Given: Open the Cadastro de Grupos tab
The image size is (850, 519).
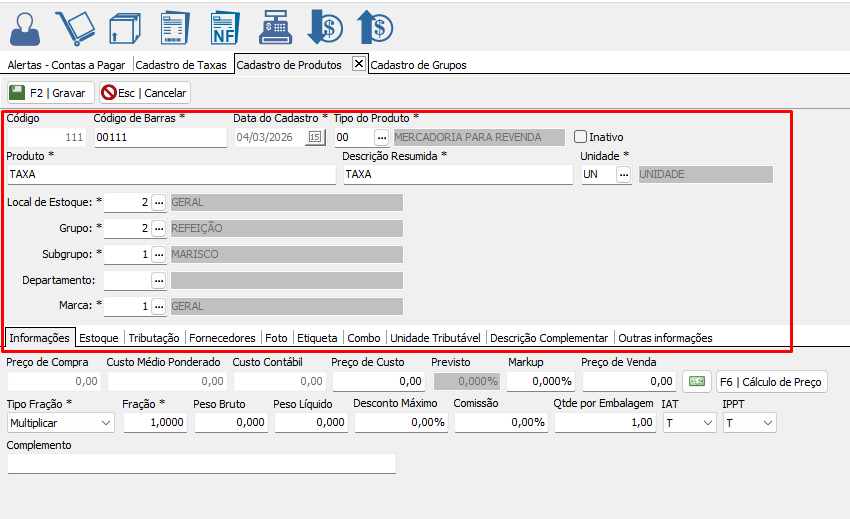Looking at the screenshot, I should tap(418, 65).
